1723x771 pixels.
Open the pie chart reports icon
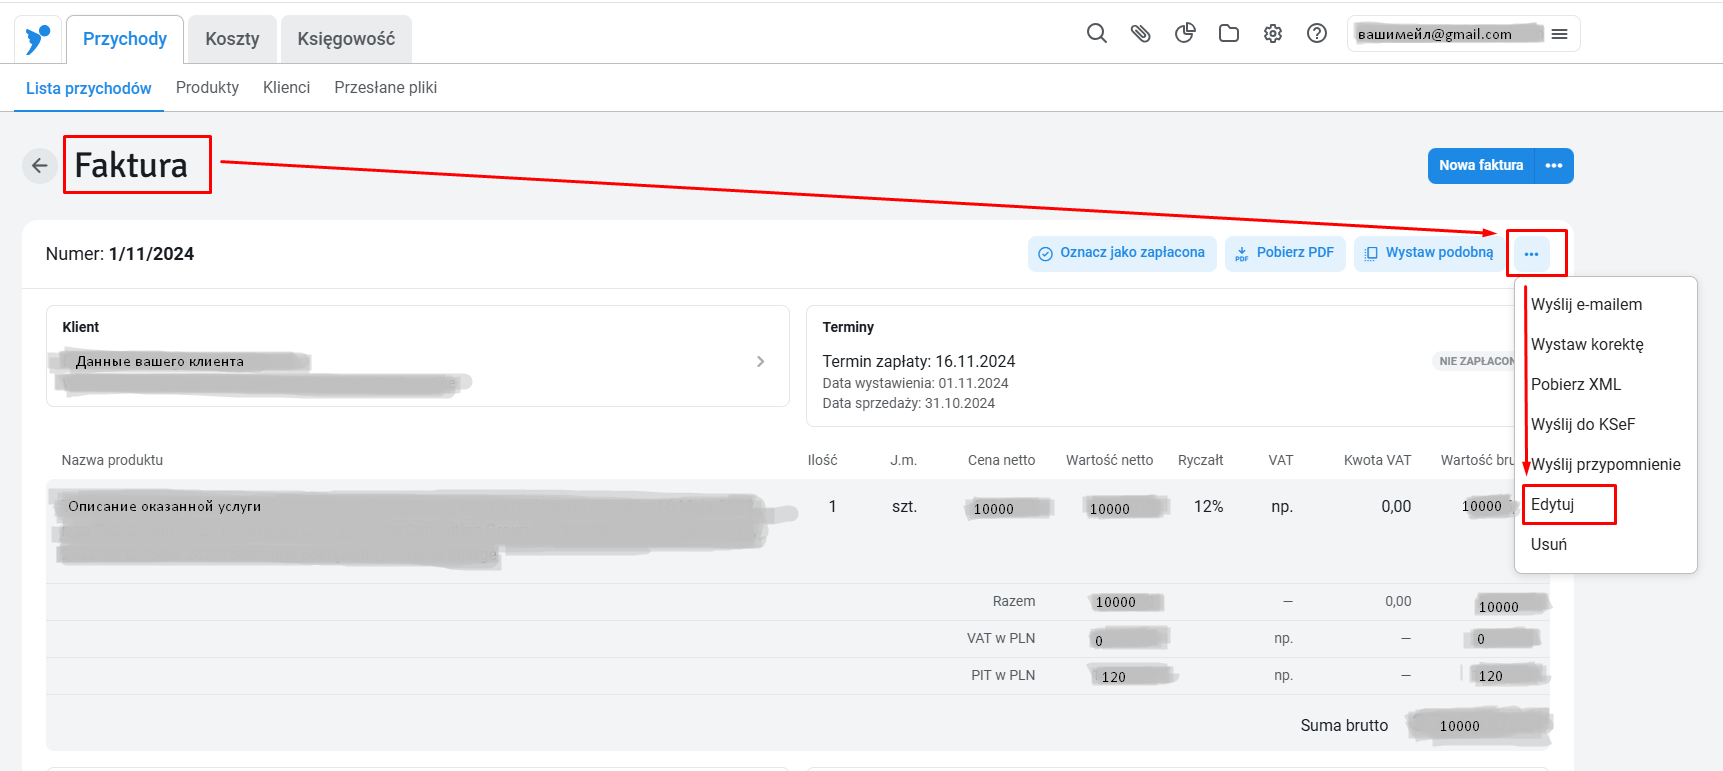[1185, 33]
